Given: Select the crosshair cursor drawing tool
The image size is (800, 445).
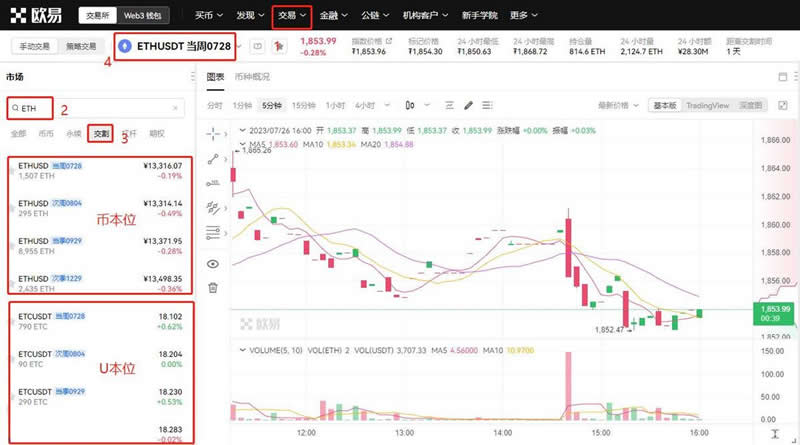Looking at the screenshot, I should tap(212, 133).
